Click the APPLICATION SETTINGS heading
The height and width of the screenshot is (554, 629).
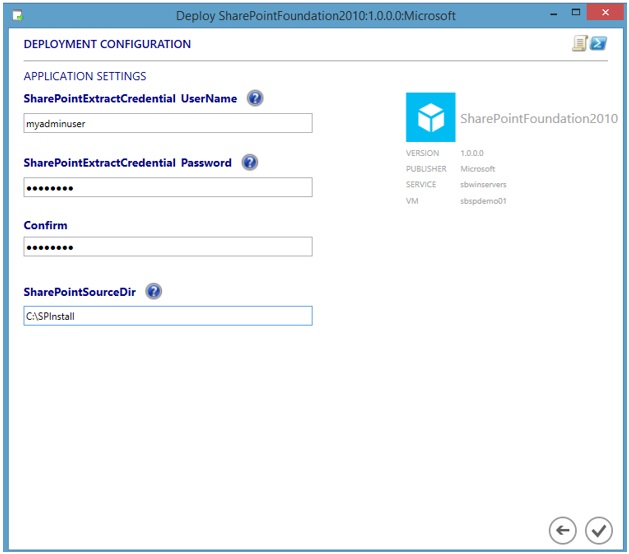point(85,76)
